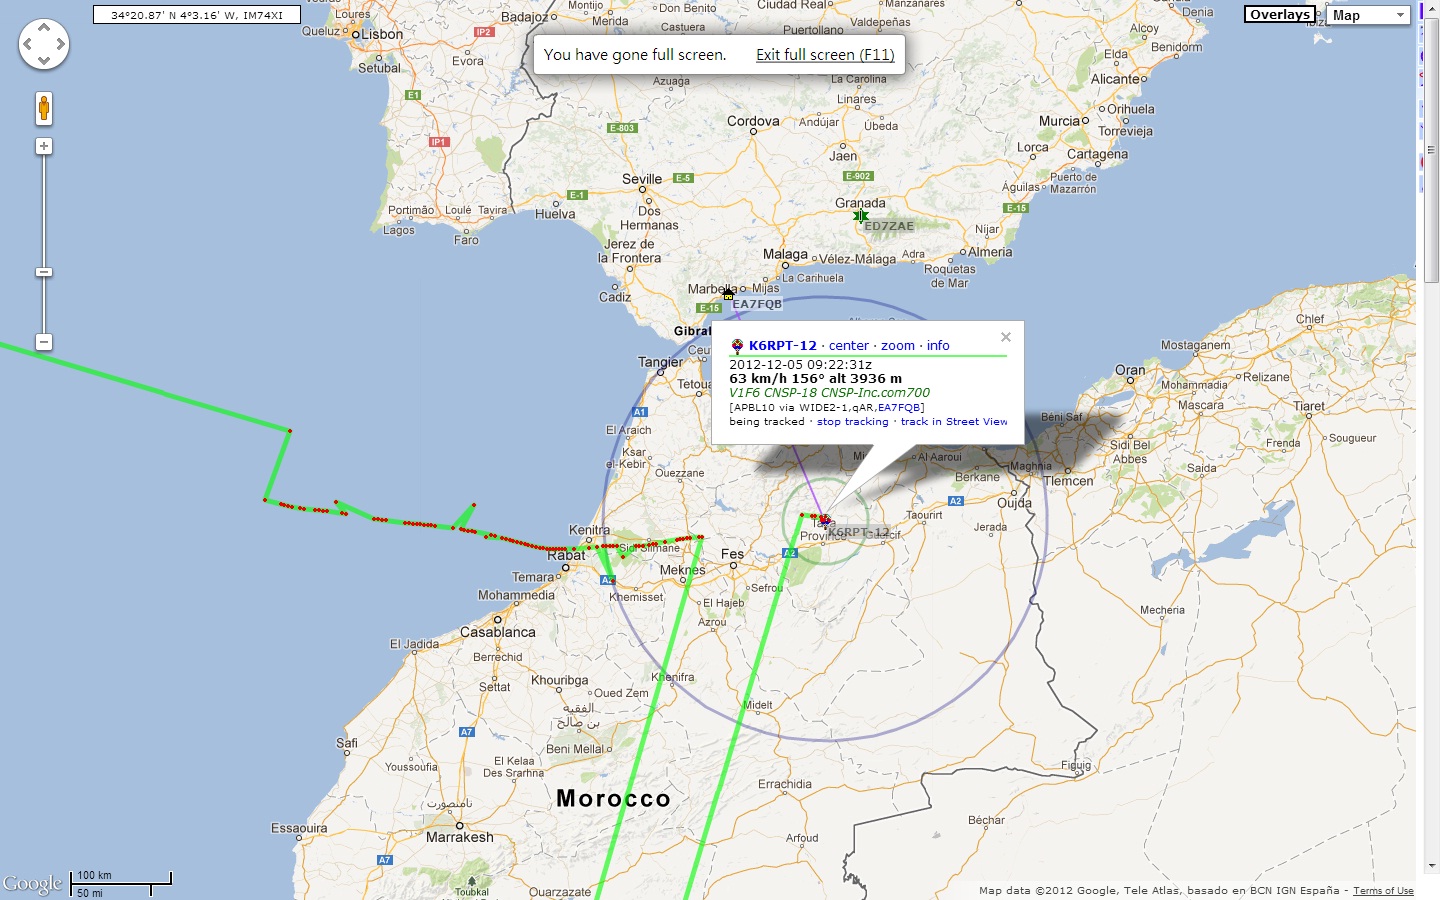Image resolution: width=1440 pixels, height=900 pixels.
Task: Open the Map type dropdown
Action: (1368, 15)
